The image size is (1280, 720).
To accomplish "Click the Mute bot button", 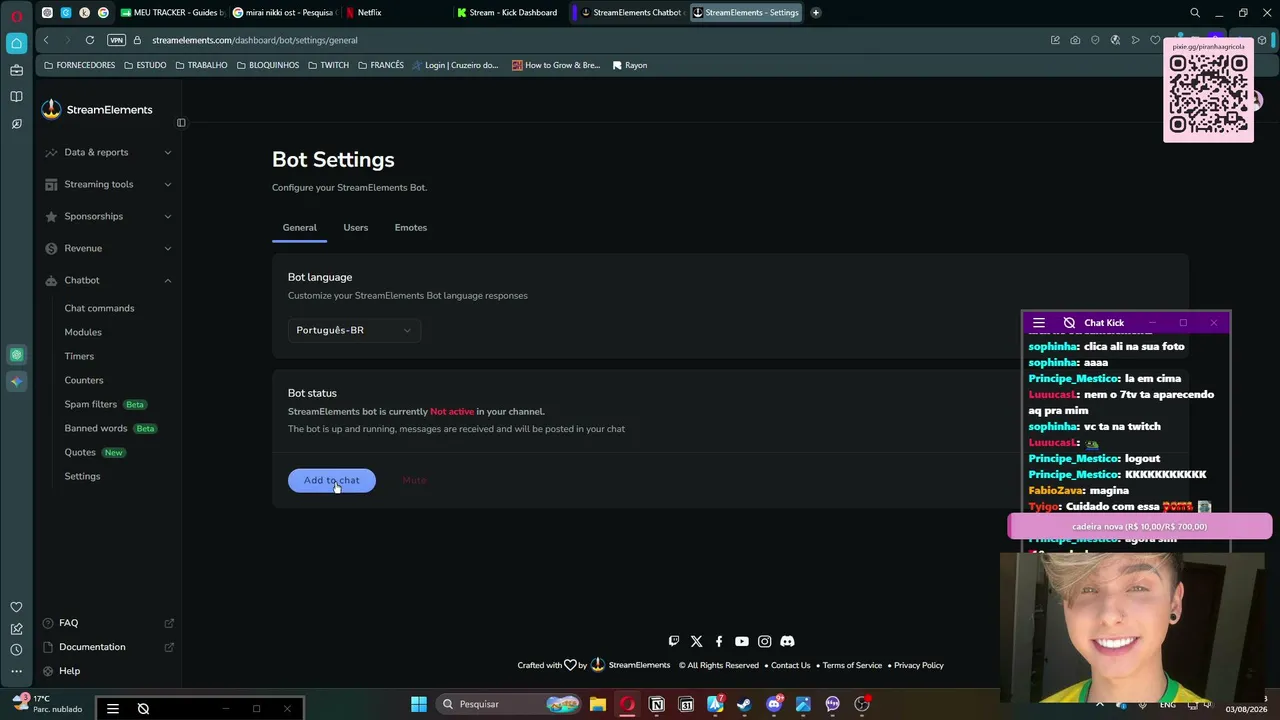I will pos(414,480).
